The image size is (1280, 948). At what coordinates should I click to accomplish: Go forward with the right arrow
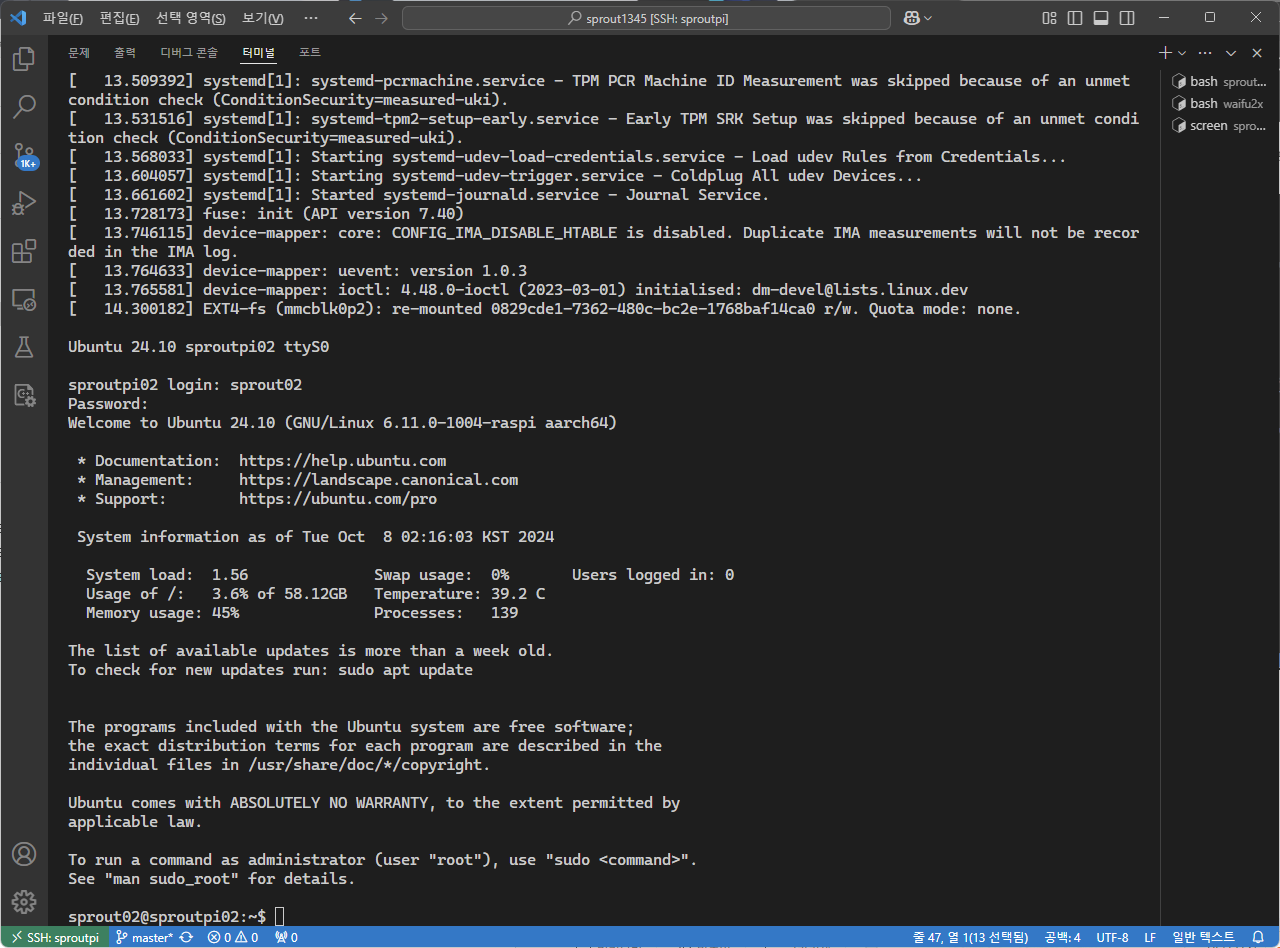tap(381, 18)
